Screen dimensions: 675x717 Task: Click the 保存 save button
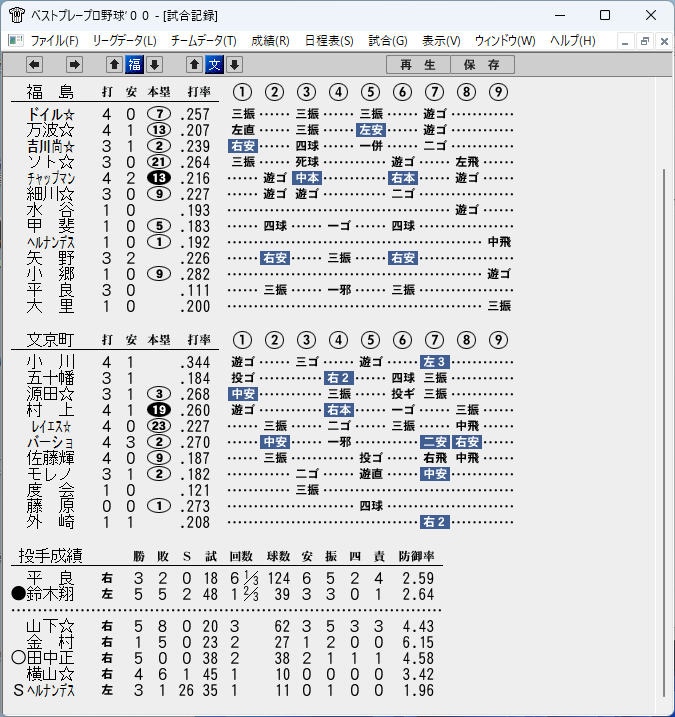tap(482, 65)
